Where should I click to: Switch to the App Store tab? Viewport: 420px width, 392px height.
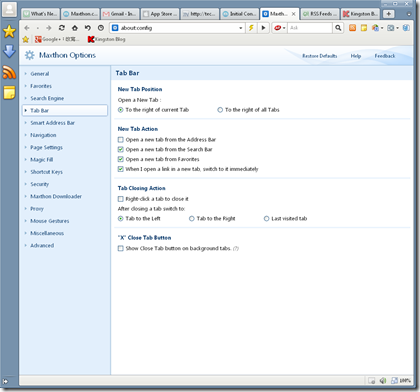(x=160, y=14)
